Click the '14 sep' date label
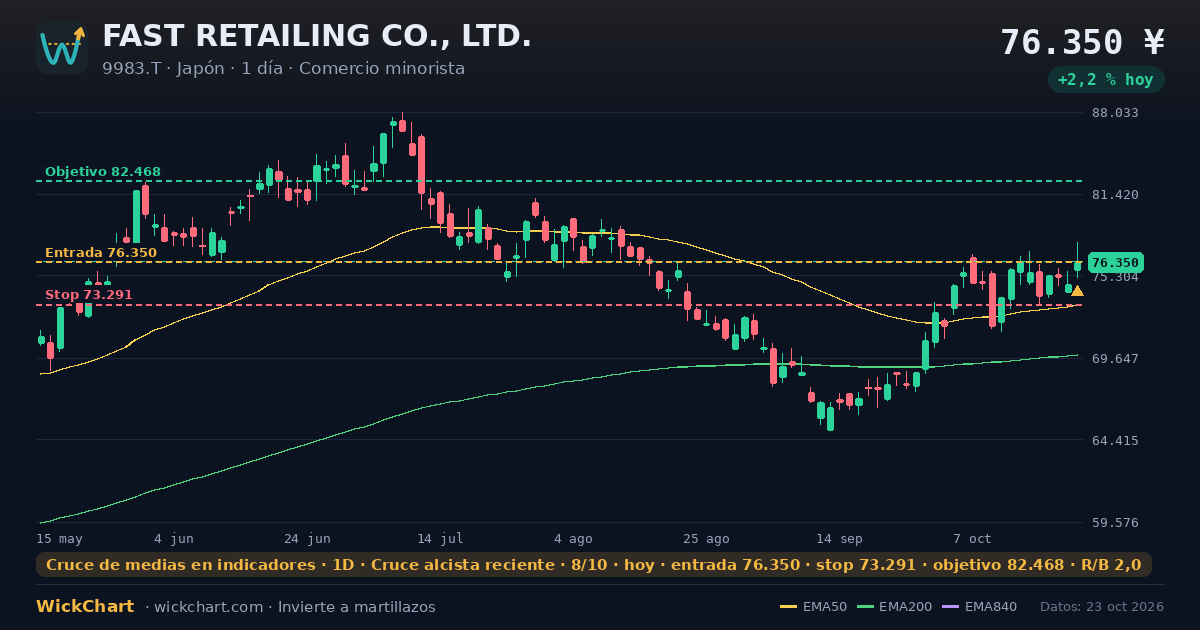The image size is (1200, 630). pos(839,538)
